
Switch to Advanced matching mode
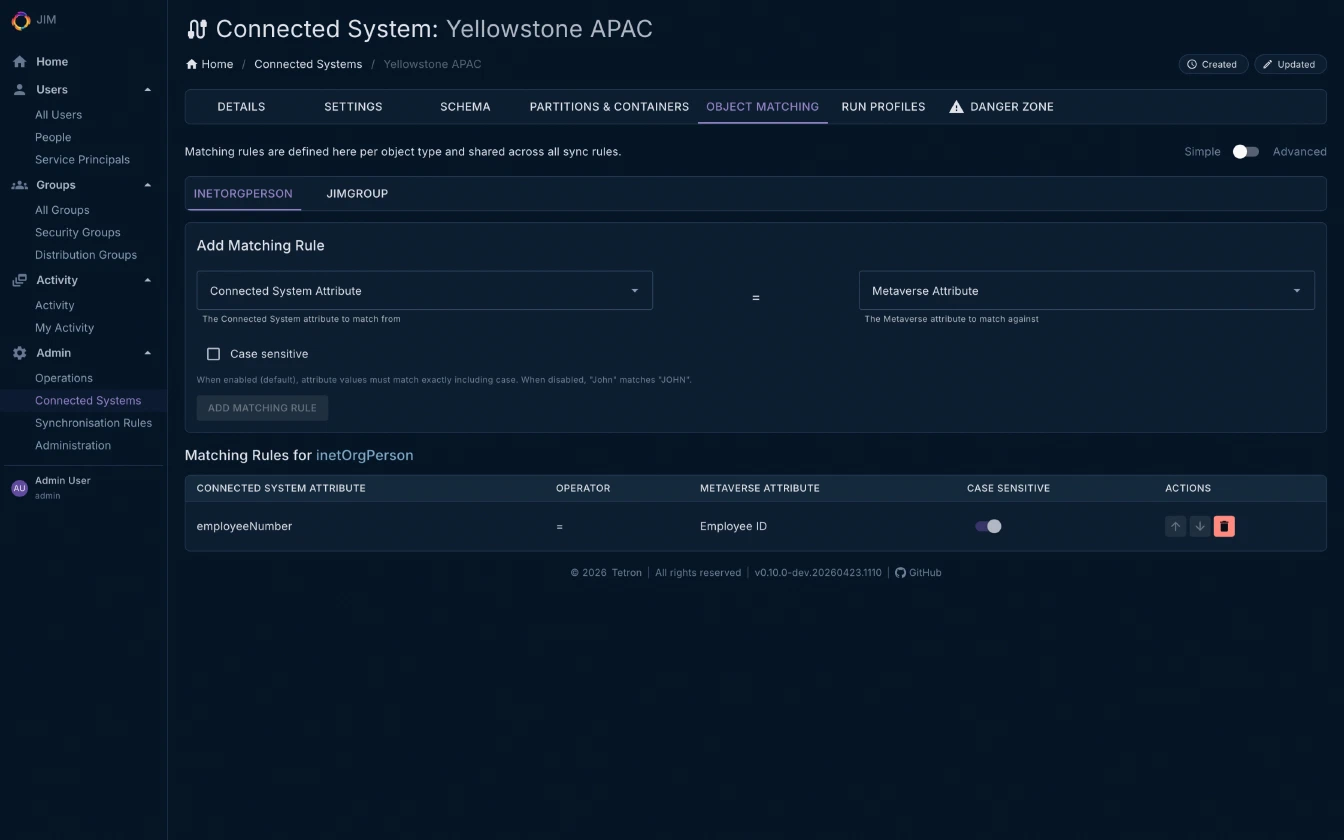pyautogui.click(x=1246, y=150)
